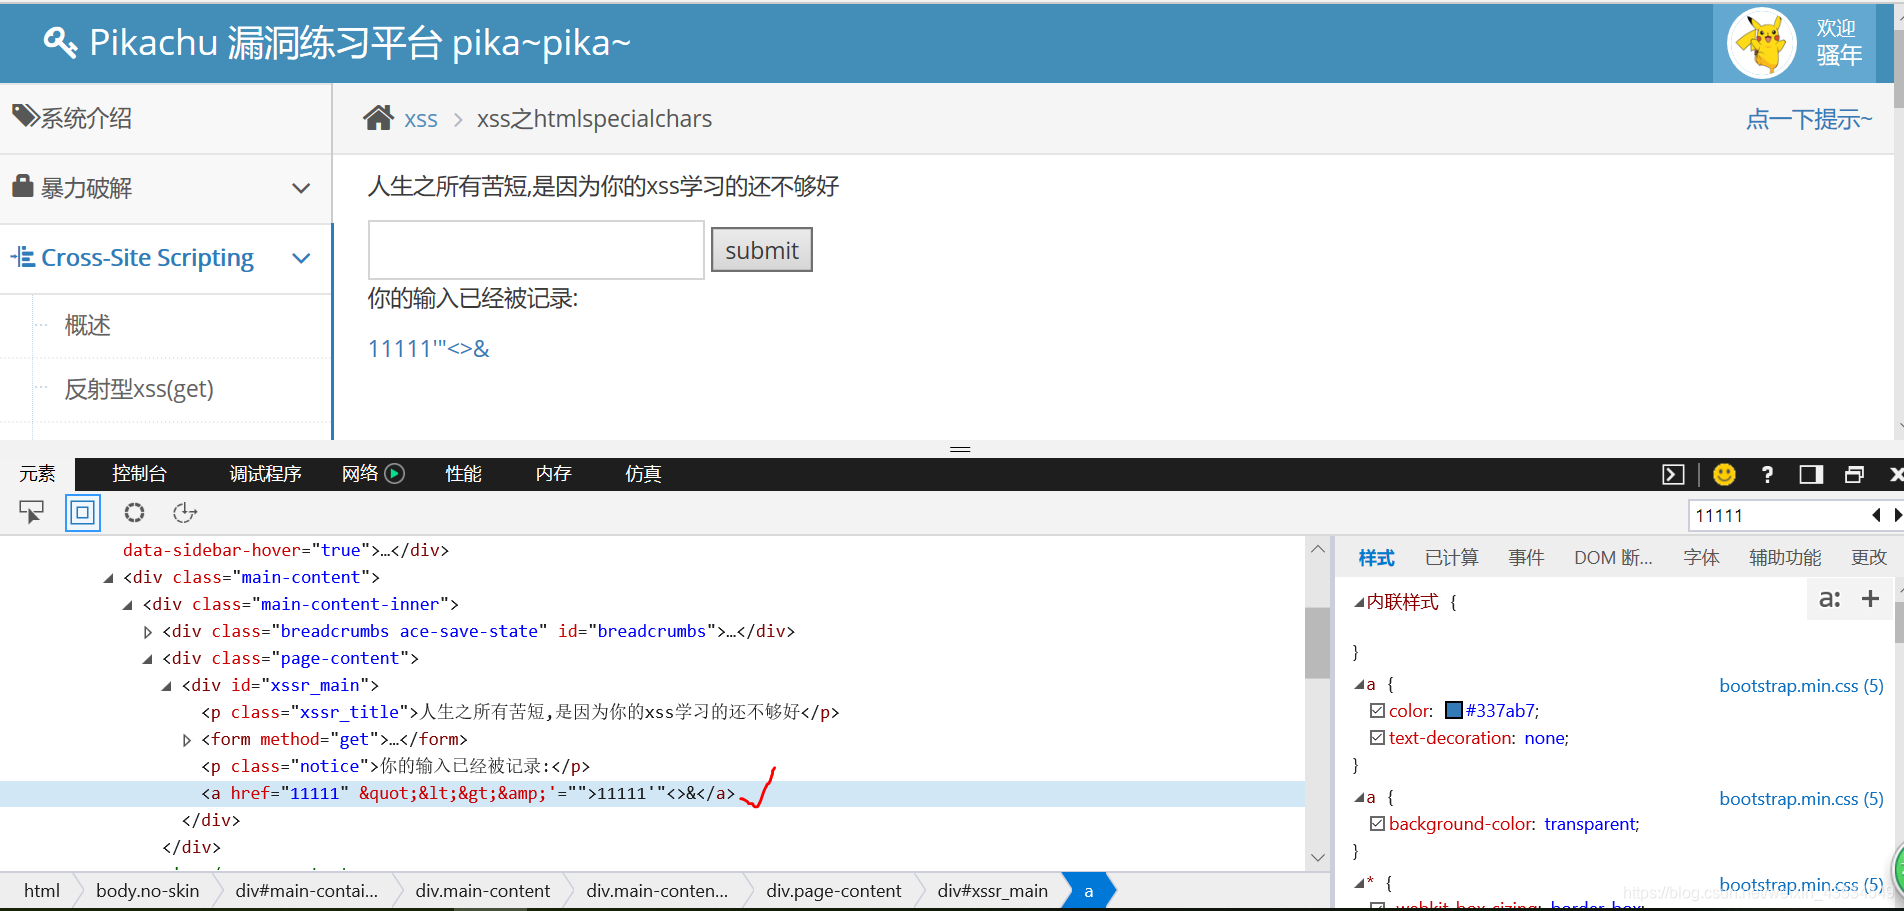Switch to the 性能 devtools tab
The height and width of the screenshot is (911, 1904).
(463, 474)
